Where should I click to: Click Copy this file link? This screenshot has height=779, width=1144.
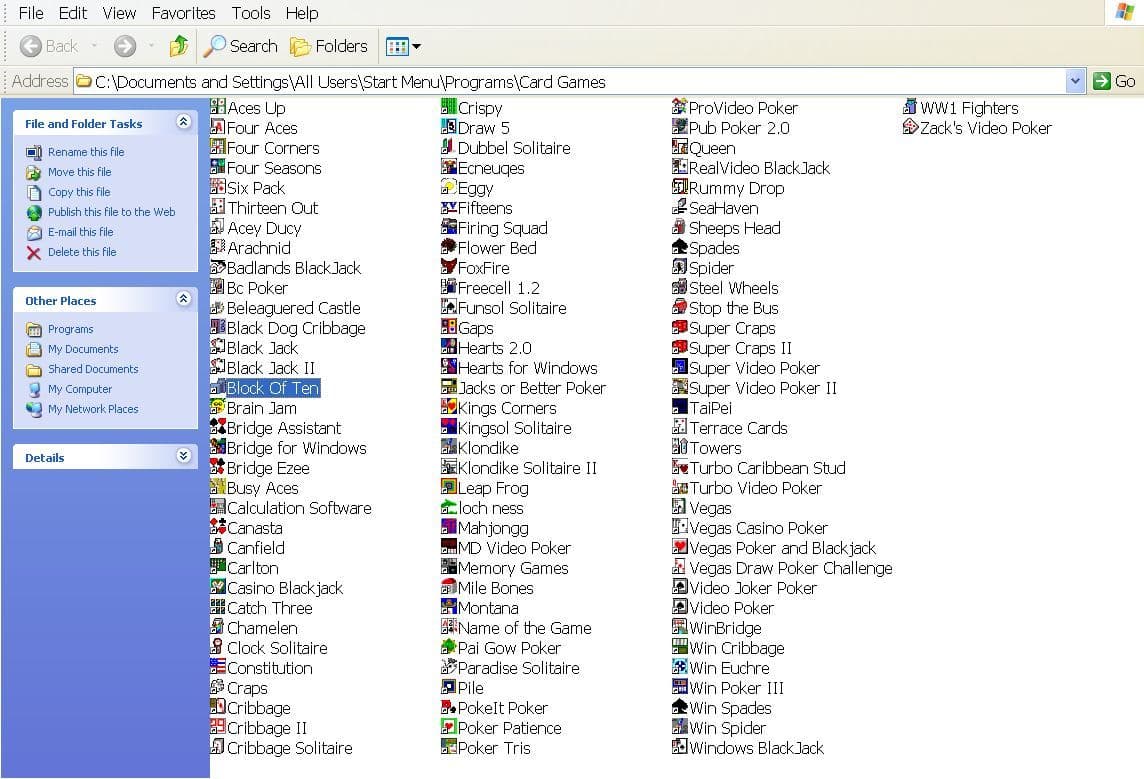point(79,192)
